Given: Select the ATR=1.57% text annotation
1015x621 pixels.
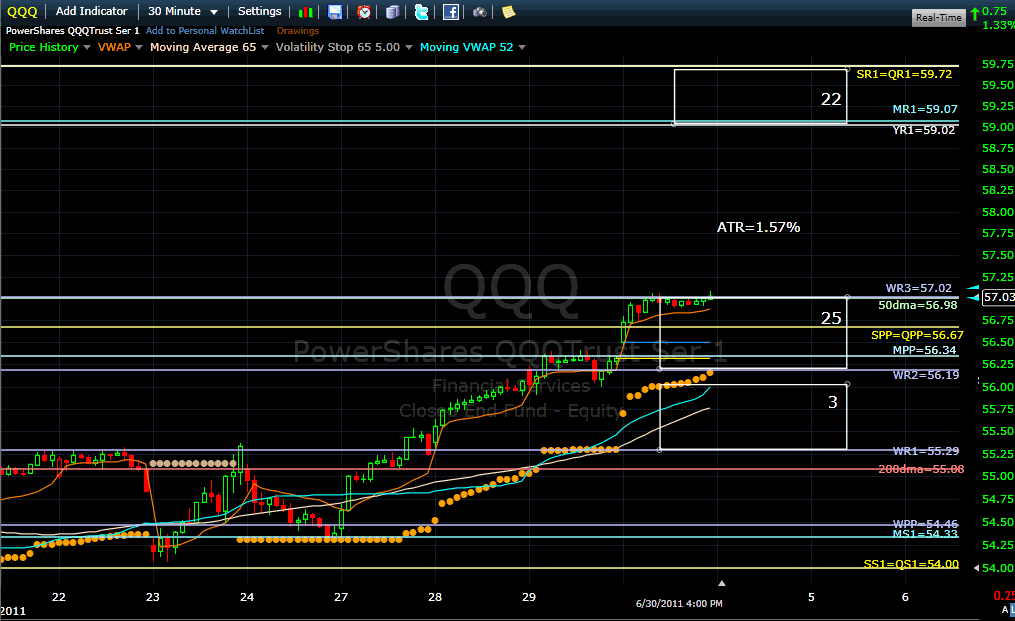Looking at the screenshot, I should tap(758, 227).
